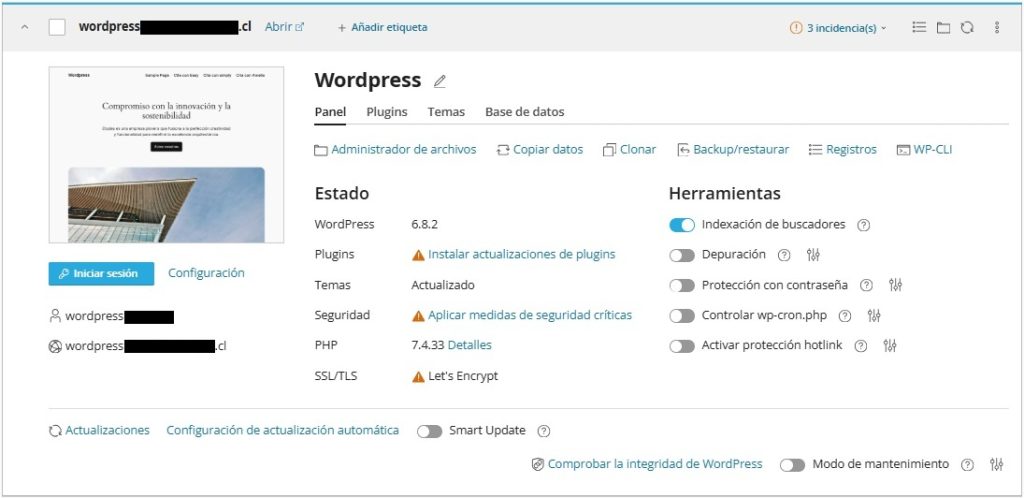Open help icon for Controlar wp-cron.php
Viewport: 1024px width, 498px height.
tap(844, 316)
